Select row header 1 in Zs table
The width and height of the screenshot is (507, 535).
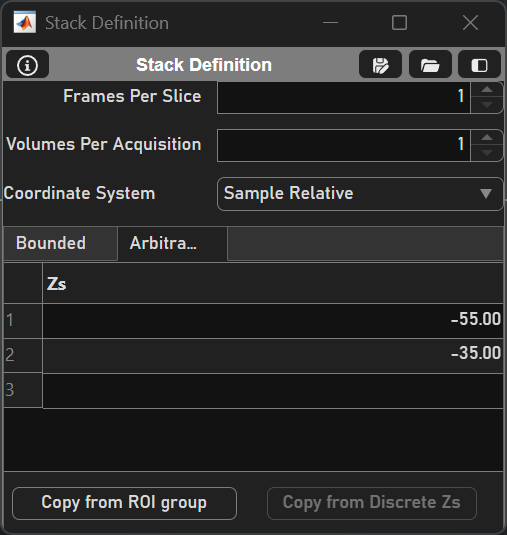pyautogui.click(x=23, y=321)
